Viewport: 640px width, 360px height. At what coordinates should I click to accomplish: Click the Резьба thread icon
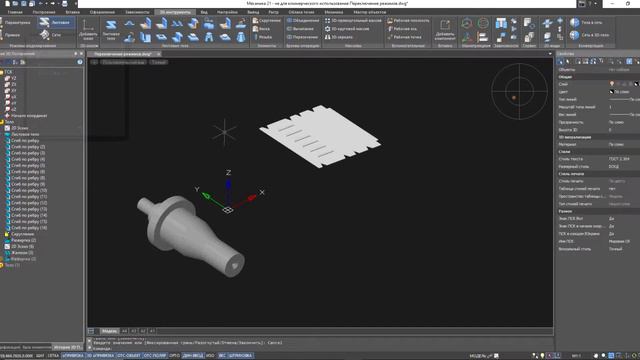(256, 37)
